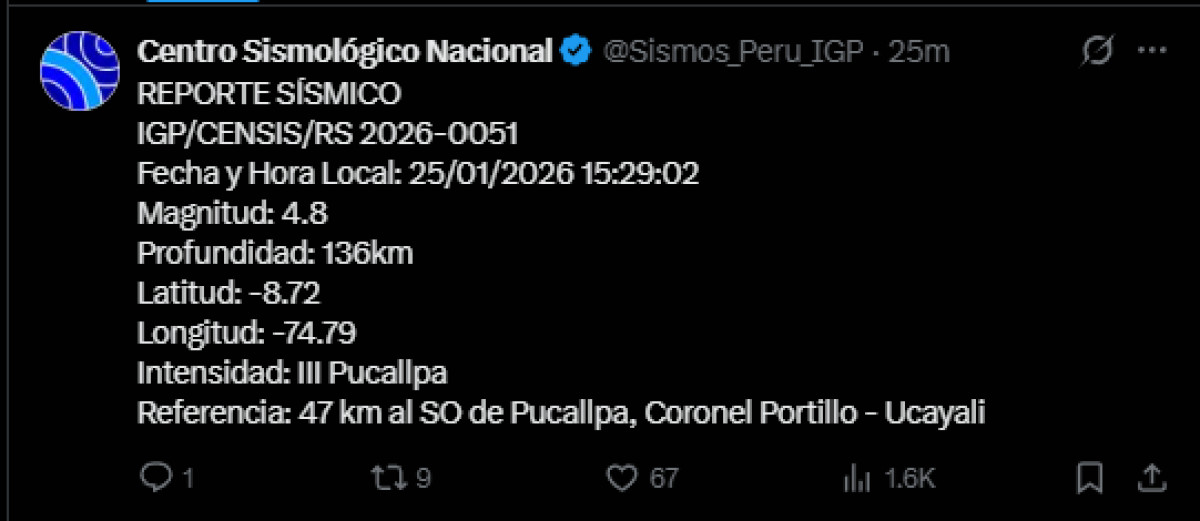
Task: Like the post with the heart icon
Action: pos(622,478)
